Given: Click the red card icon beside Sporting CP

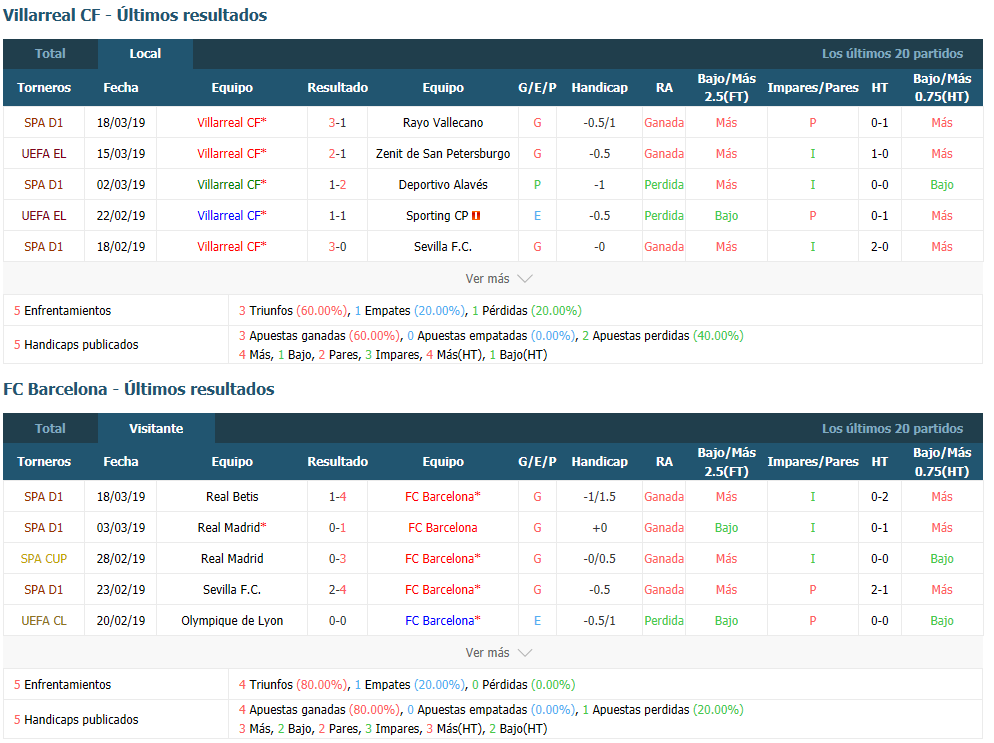Looking at the screenshot, I should tap(476, 216).
